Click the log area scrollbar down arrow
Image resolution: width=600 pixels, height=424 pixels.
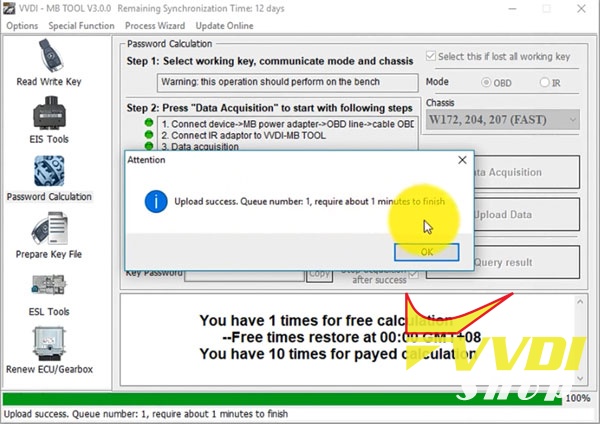tap(580, 378)
